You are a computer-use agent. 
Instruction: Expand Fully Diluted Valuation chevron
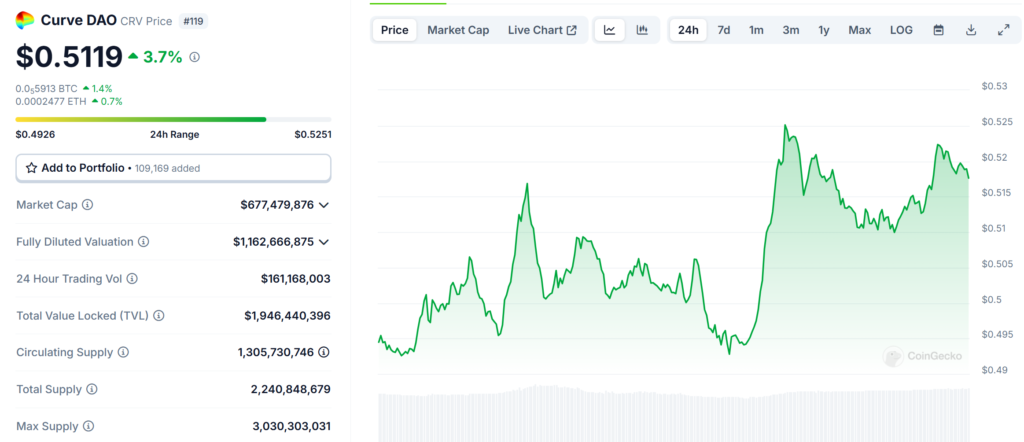pyautogui.click(x=324, y=242)
